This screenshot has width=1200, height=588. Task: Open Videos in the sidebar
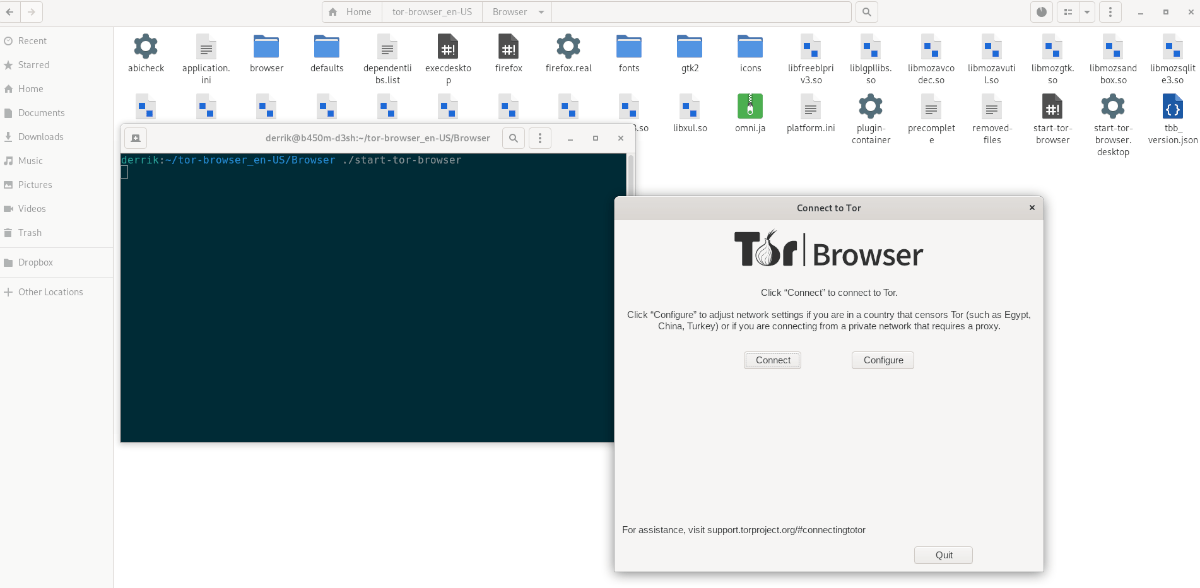pyautogui.click(x=57, y=209)
